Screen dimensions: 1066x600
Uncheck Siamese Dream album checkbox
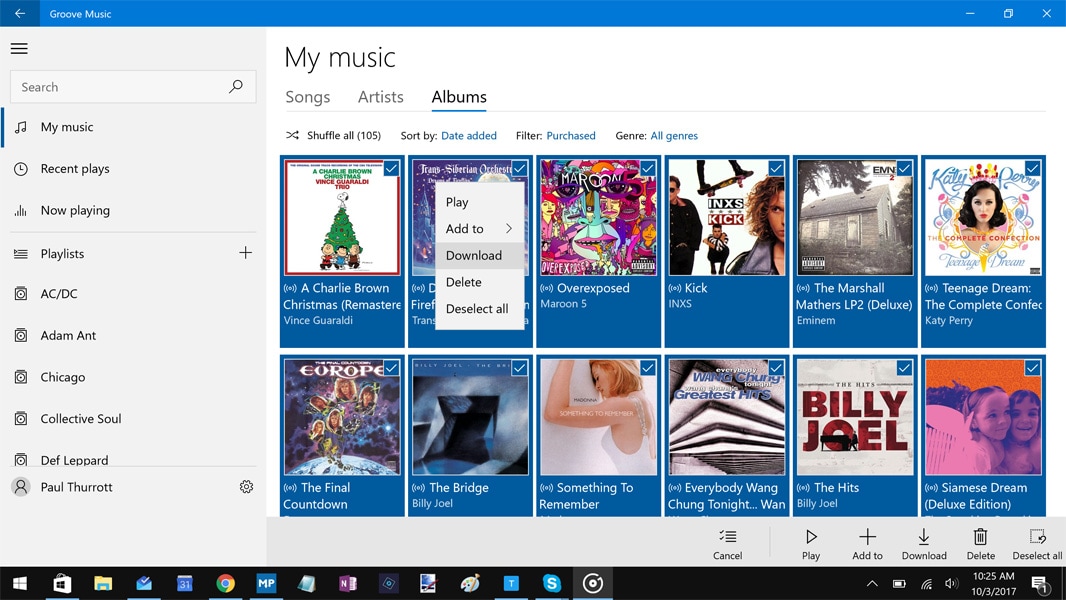pyautogui.click(x=1033, y=368)
